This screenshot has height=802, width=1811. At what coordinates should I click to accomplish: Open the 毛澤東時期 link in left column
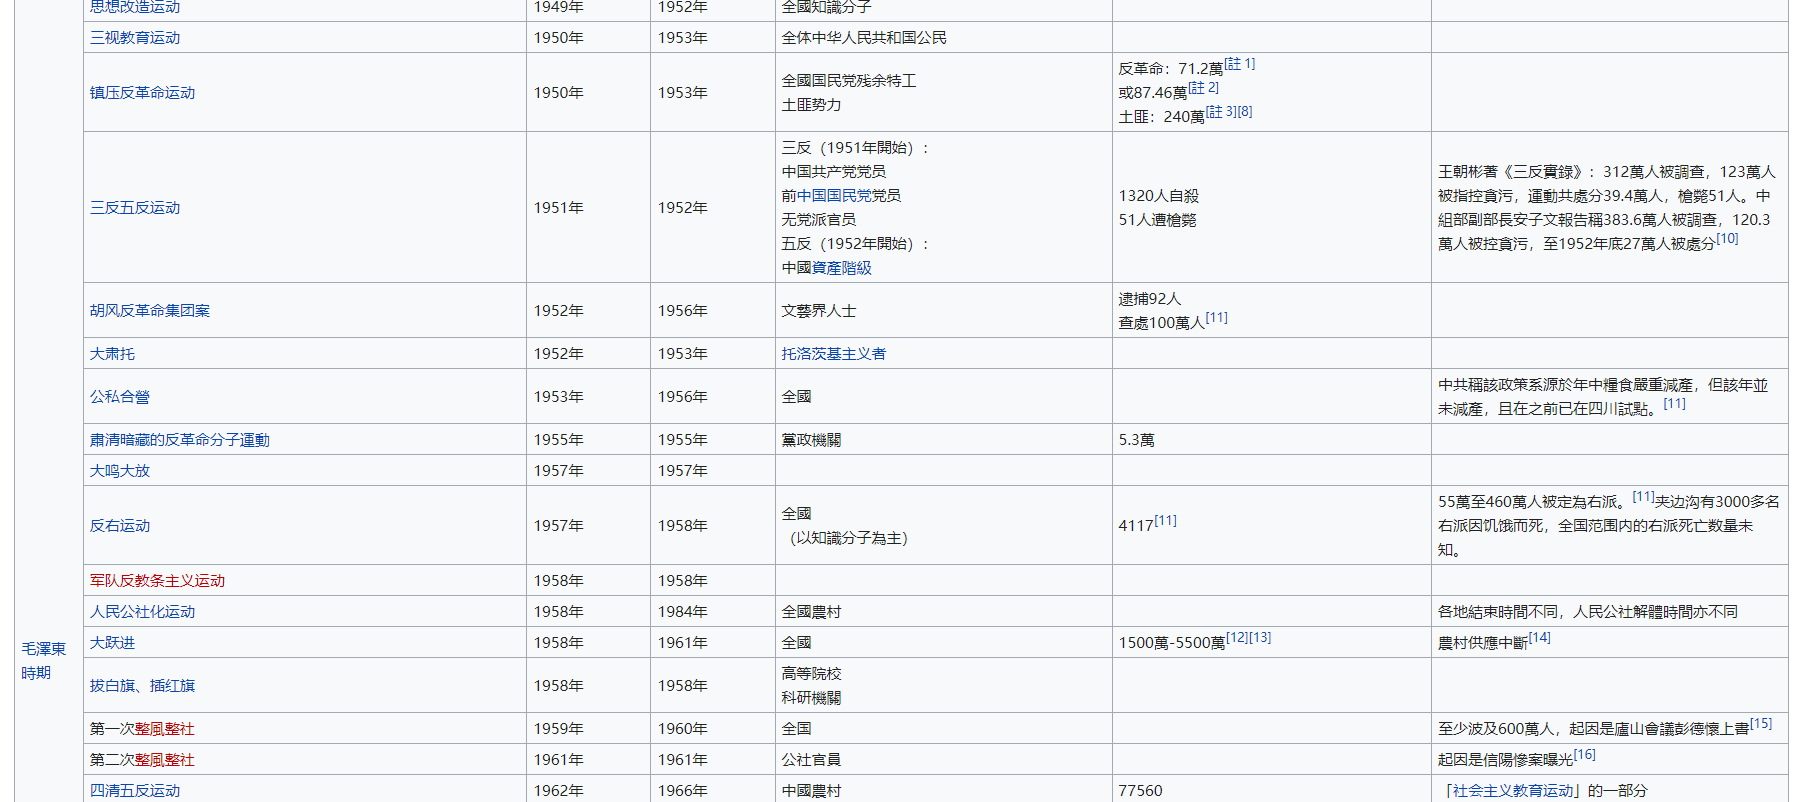click(x=44, y=661)
